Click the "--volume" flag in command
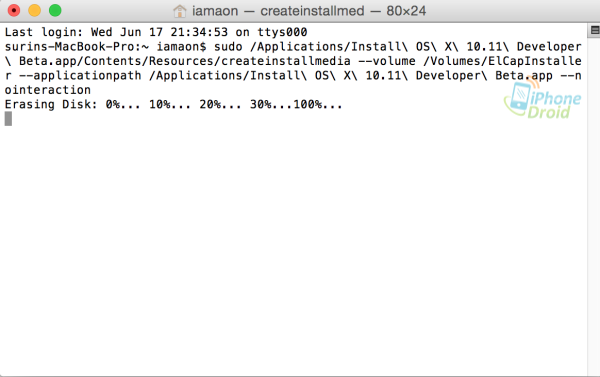The height and width of the screenshot is (377, 600). click(x=386, y=61)
